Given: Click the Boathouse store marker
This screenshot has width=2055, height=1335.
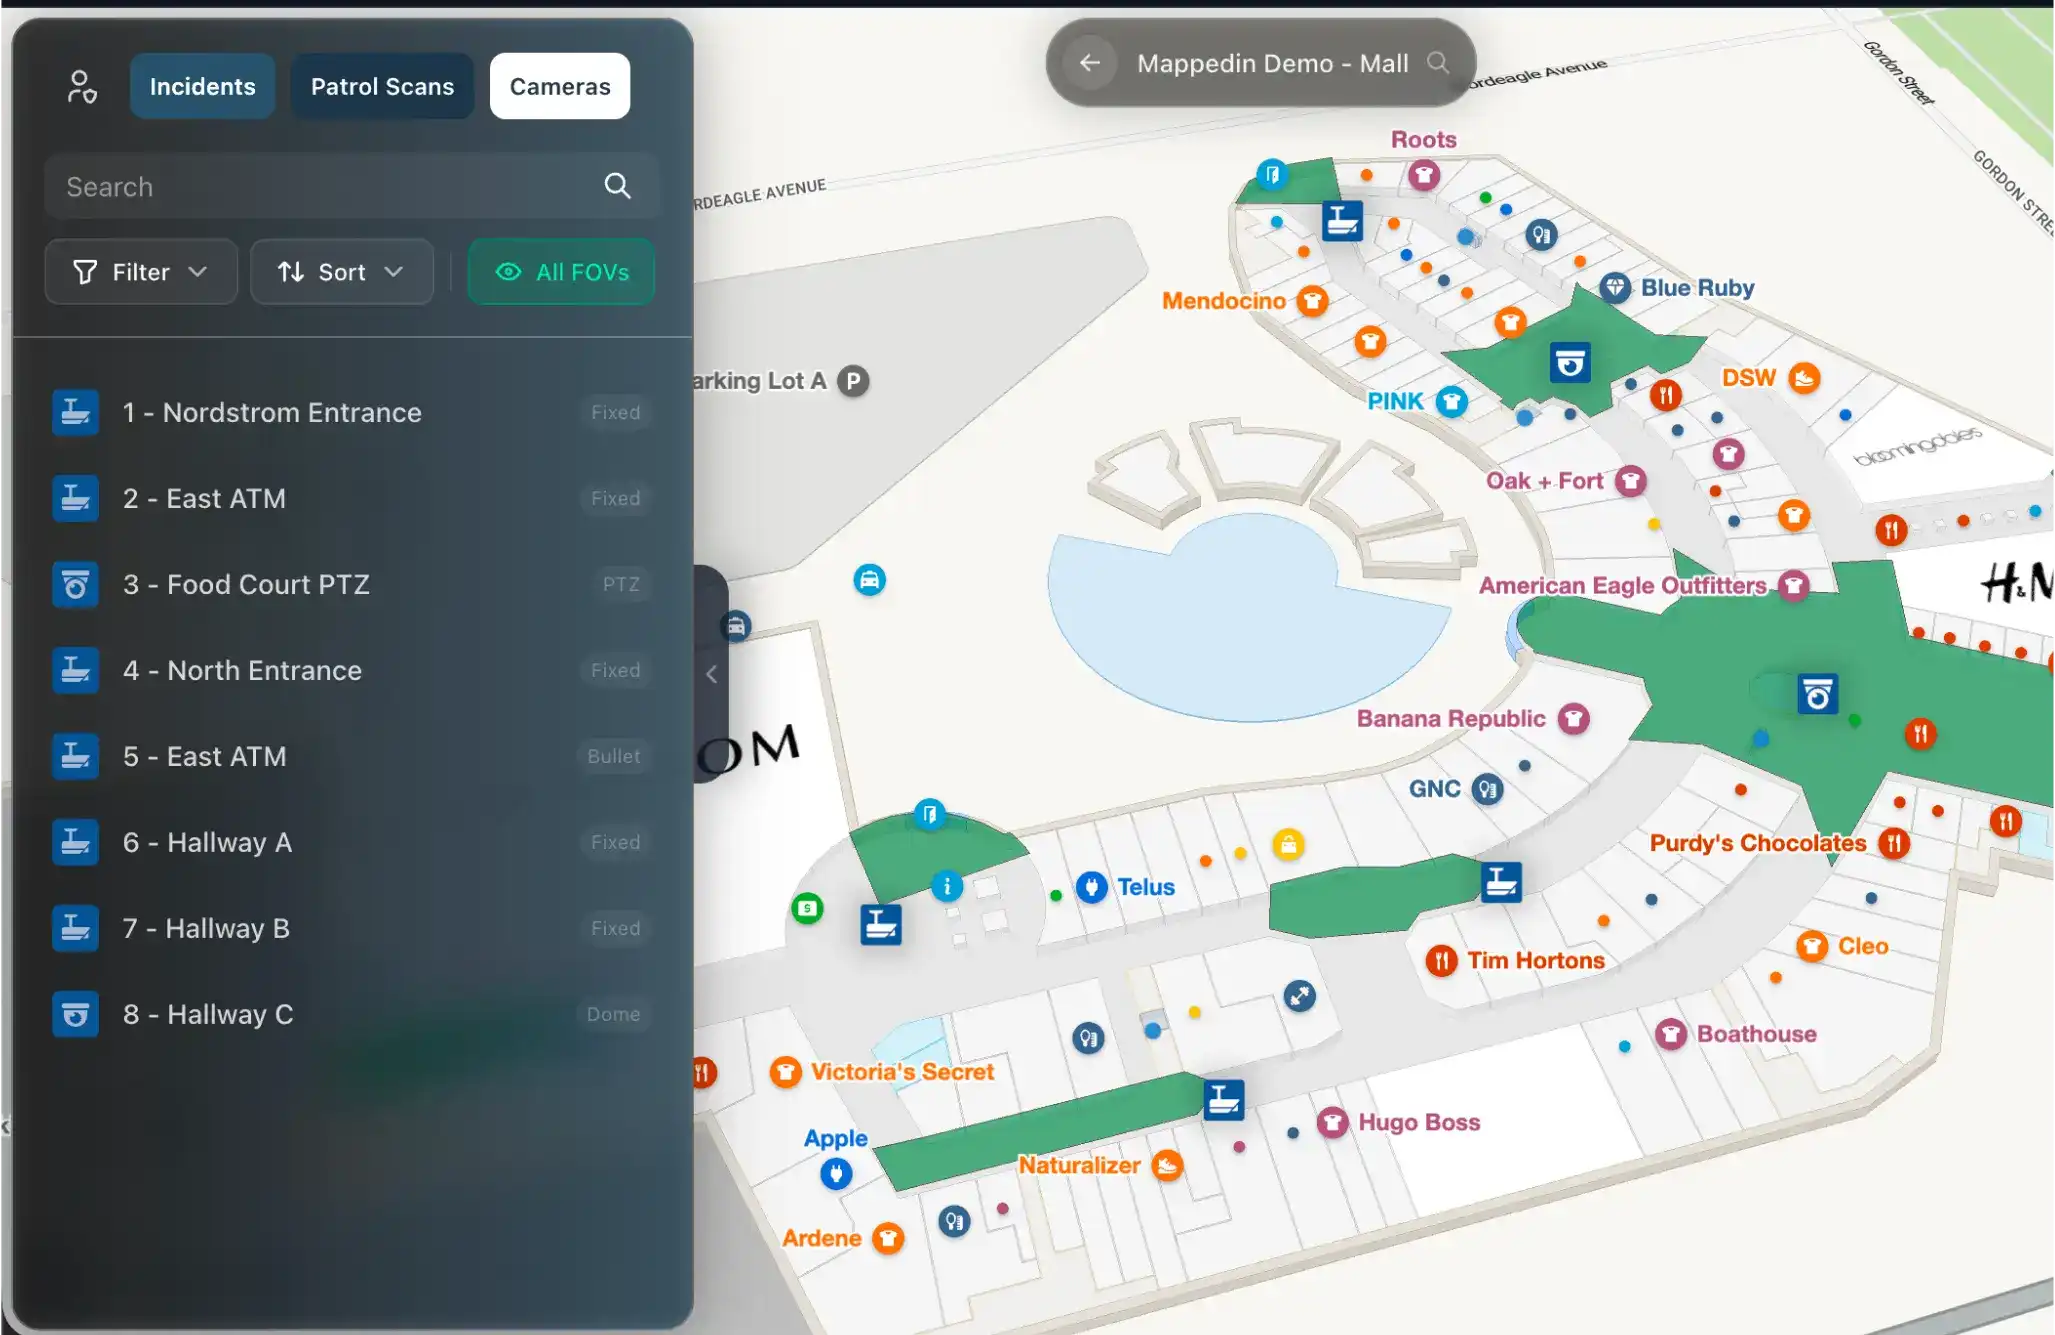Looking at the screenshot, I should tap(1671, 1034).
